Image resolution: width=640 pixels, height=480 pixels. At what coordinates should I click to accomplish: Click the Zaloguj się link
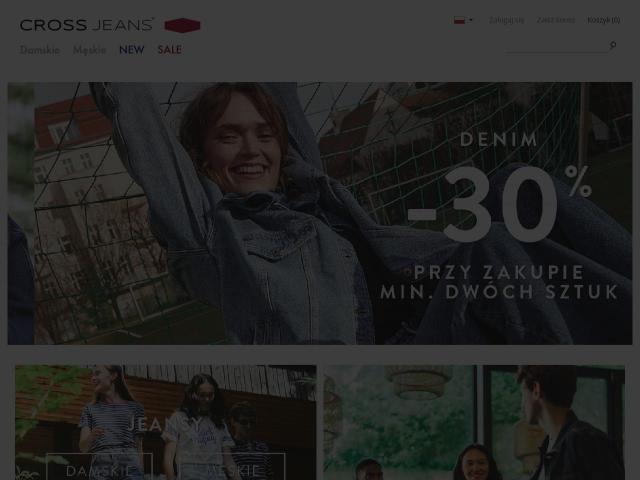507,20
